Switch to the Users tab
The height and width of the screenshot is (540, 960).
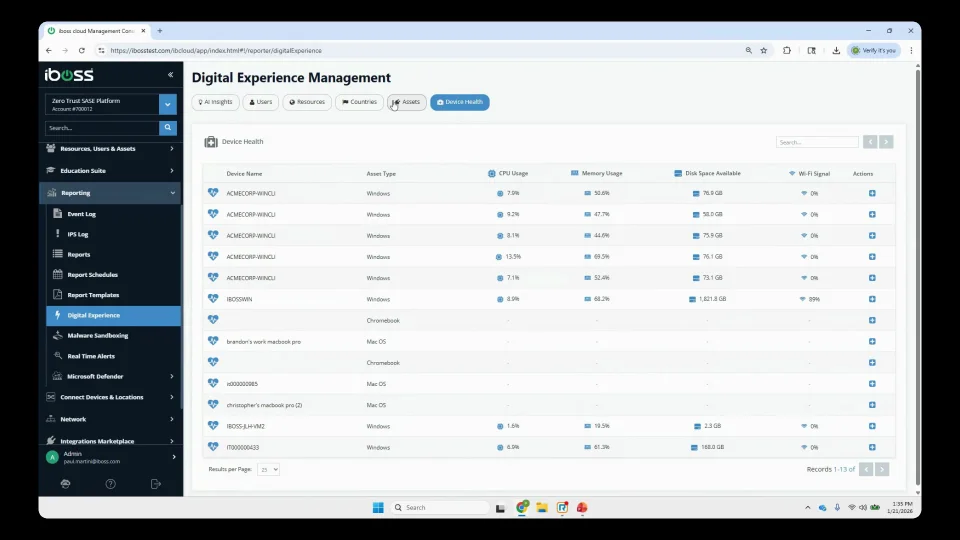click(x=261, y=102)
